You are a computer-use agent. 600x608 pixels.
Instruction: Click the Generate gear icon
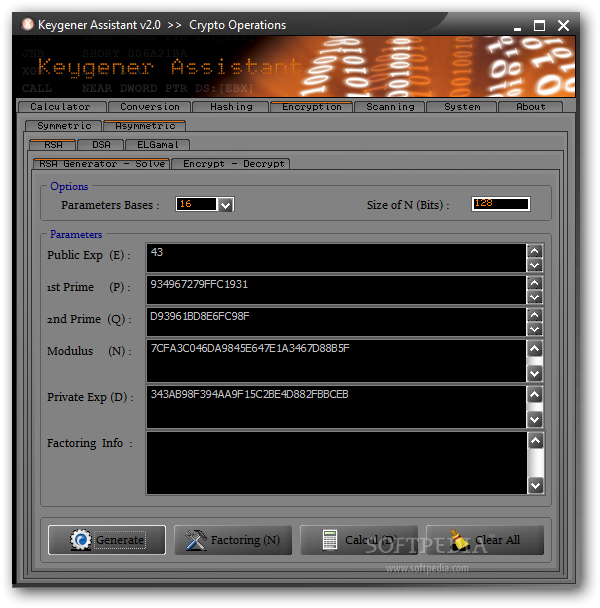coord(80,540)
